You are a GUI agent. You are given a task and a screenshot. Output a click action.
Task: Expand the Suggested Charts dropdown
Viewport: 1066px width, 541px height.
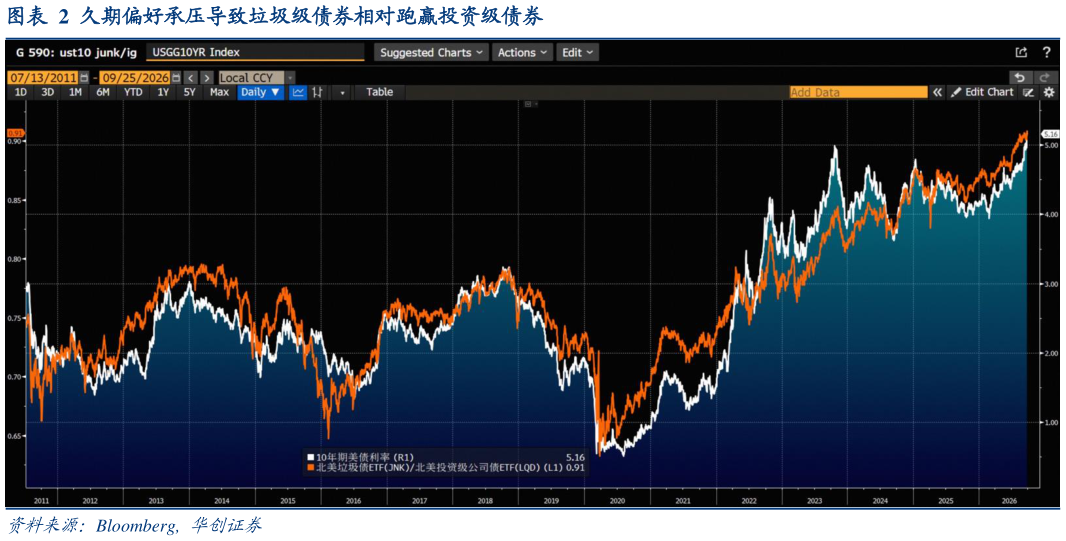click(x=432, y=52)
